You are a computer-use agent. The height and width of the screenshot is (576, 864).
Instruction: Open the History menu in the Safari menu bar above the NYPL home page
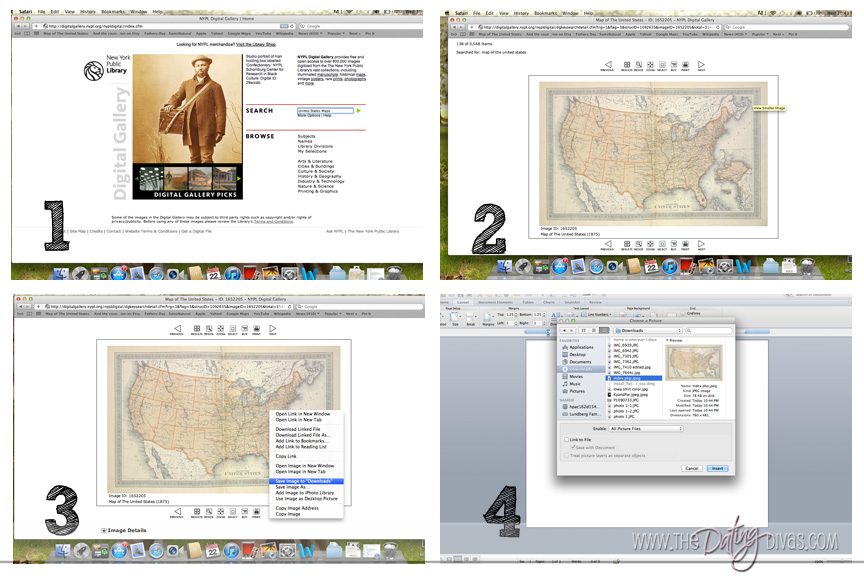(88, 12)
